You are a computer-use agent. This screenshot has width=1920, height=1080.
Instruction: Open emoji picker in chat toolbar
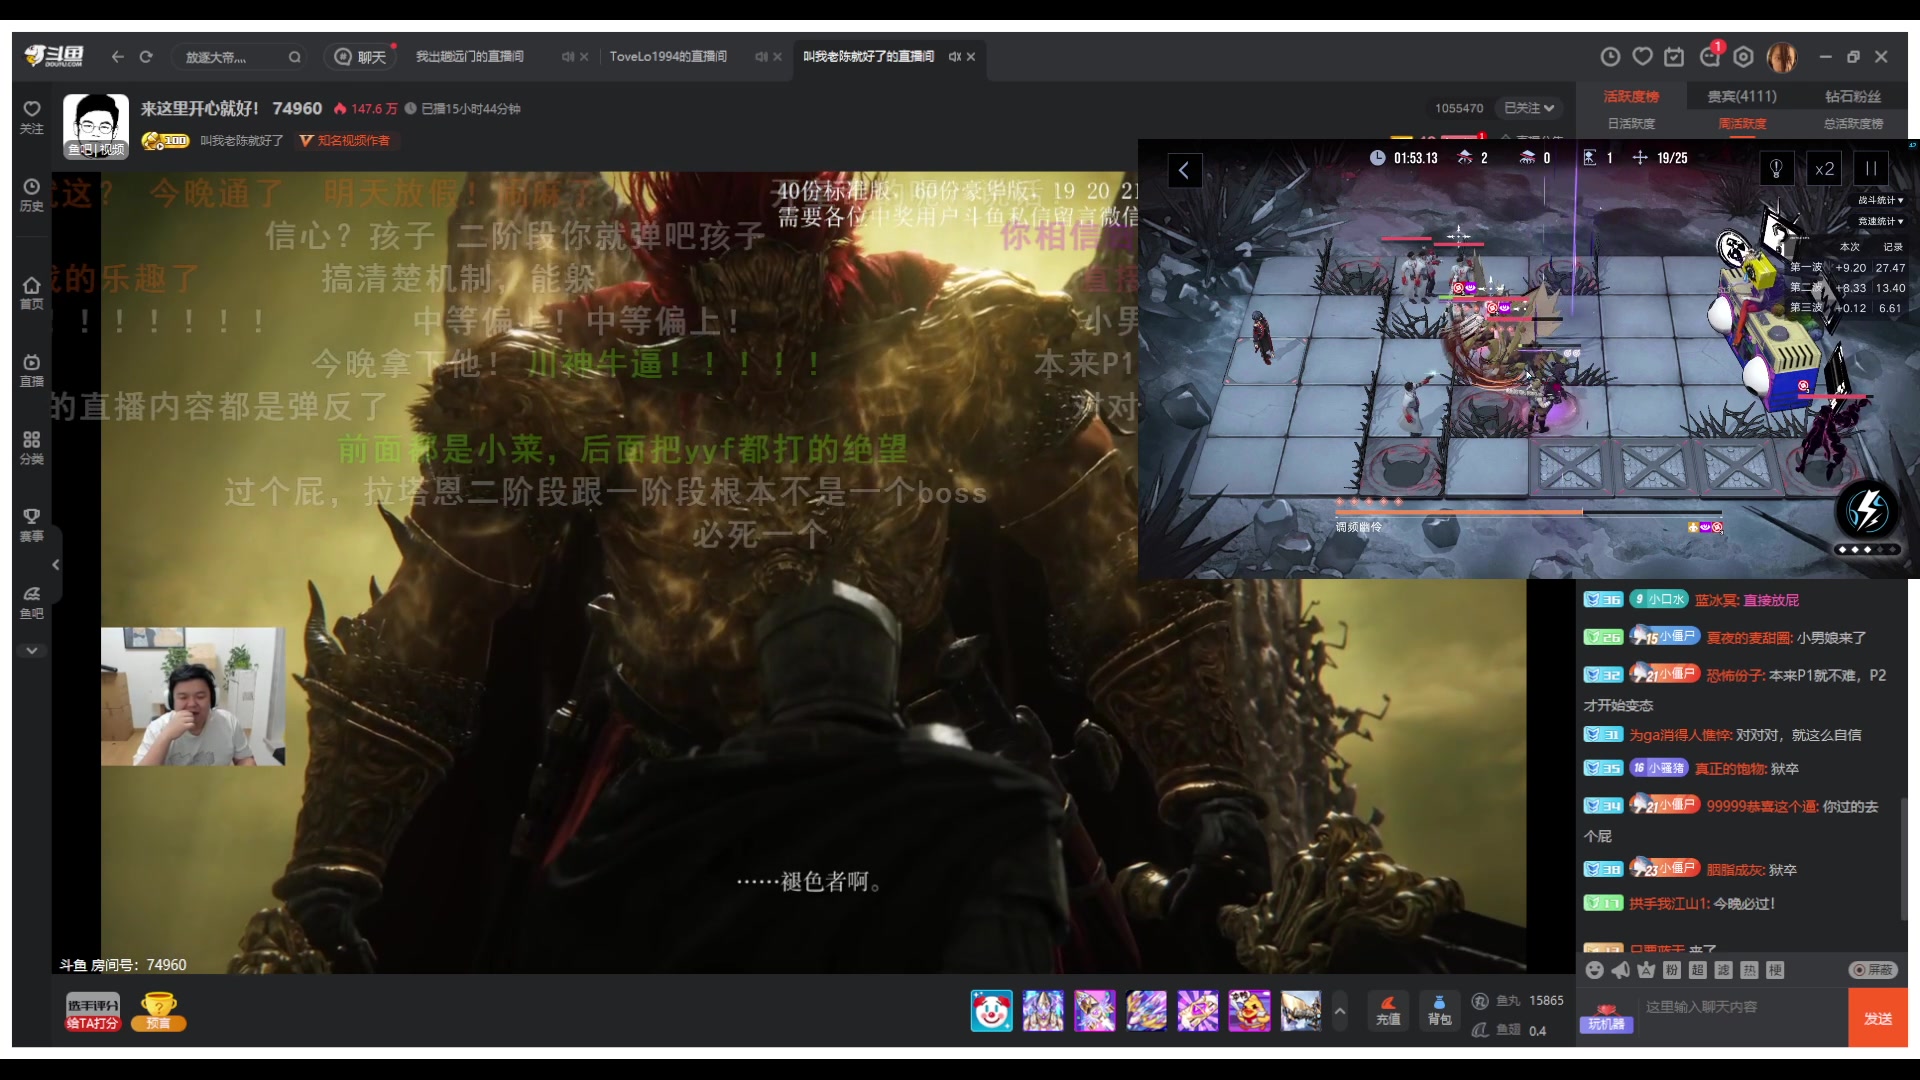[x=1594, y=970]
